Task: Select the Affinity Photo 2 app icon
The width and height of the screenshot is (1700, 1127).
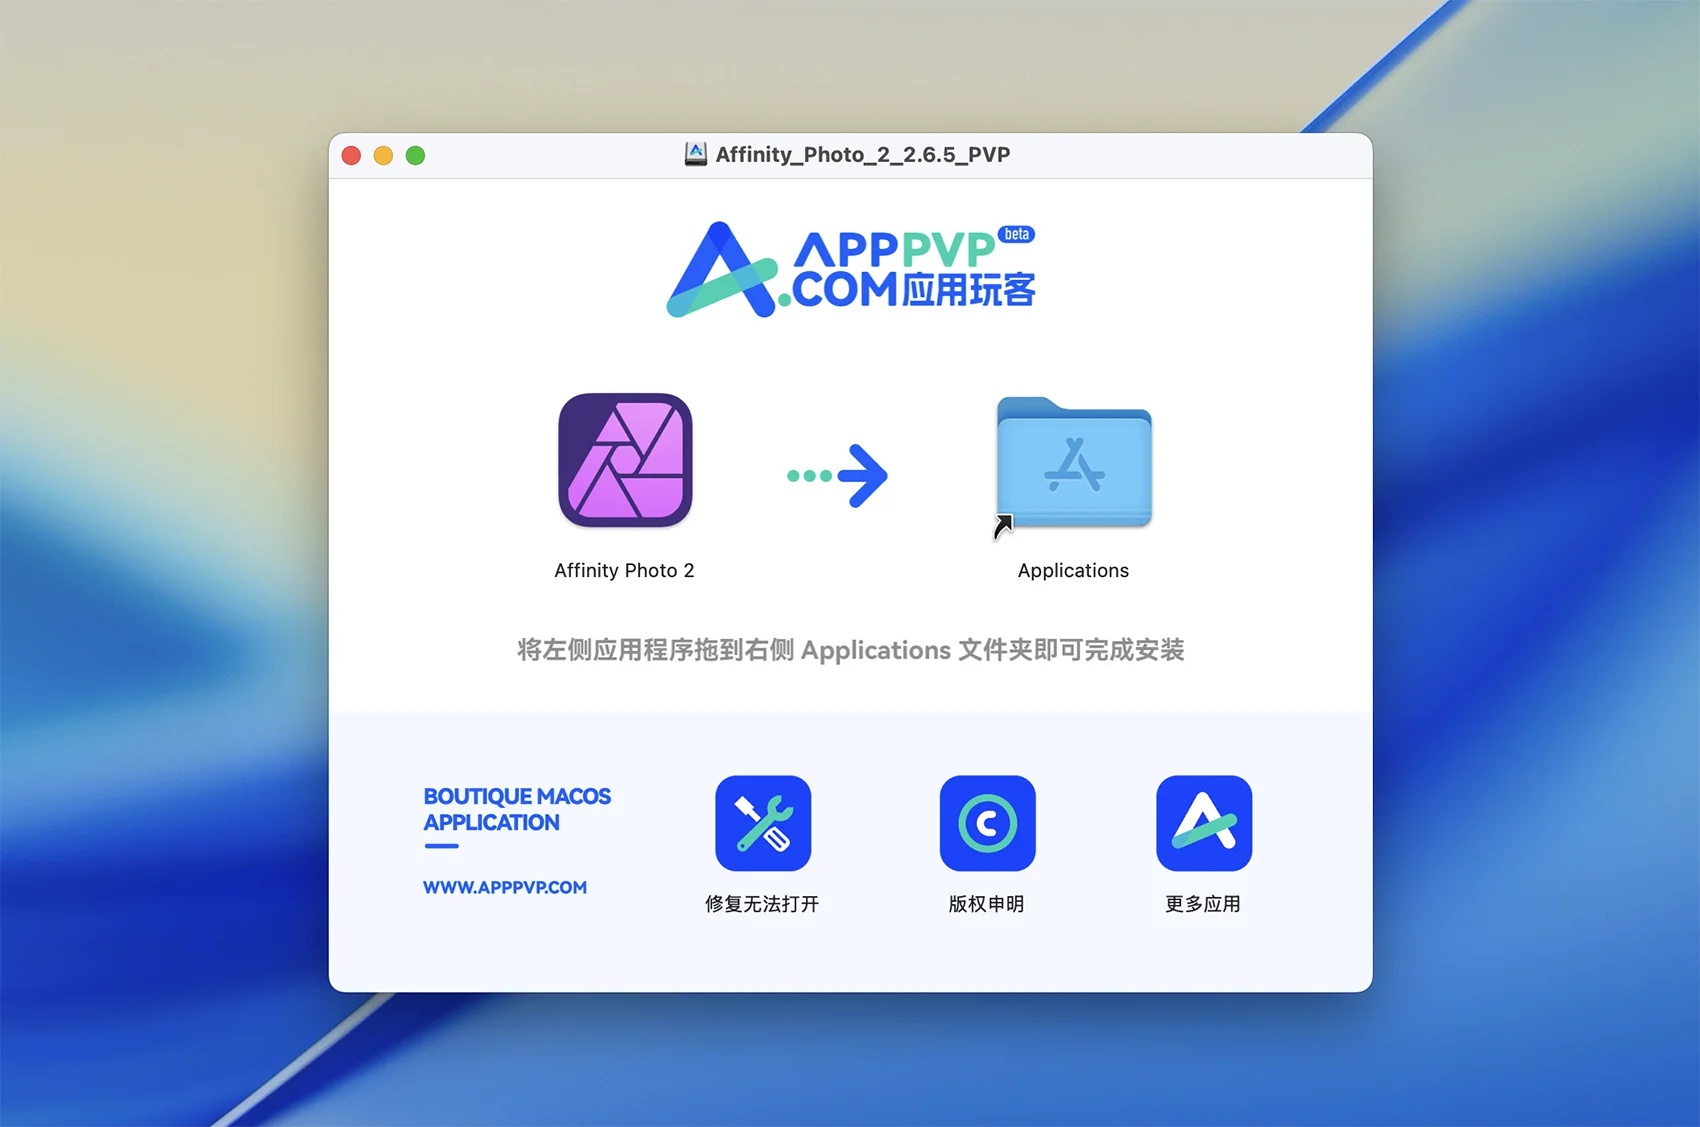Action: [625, 460]
